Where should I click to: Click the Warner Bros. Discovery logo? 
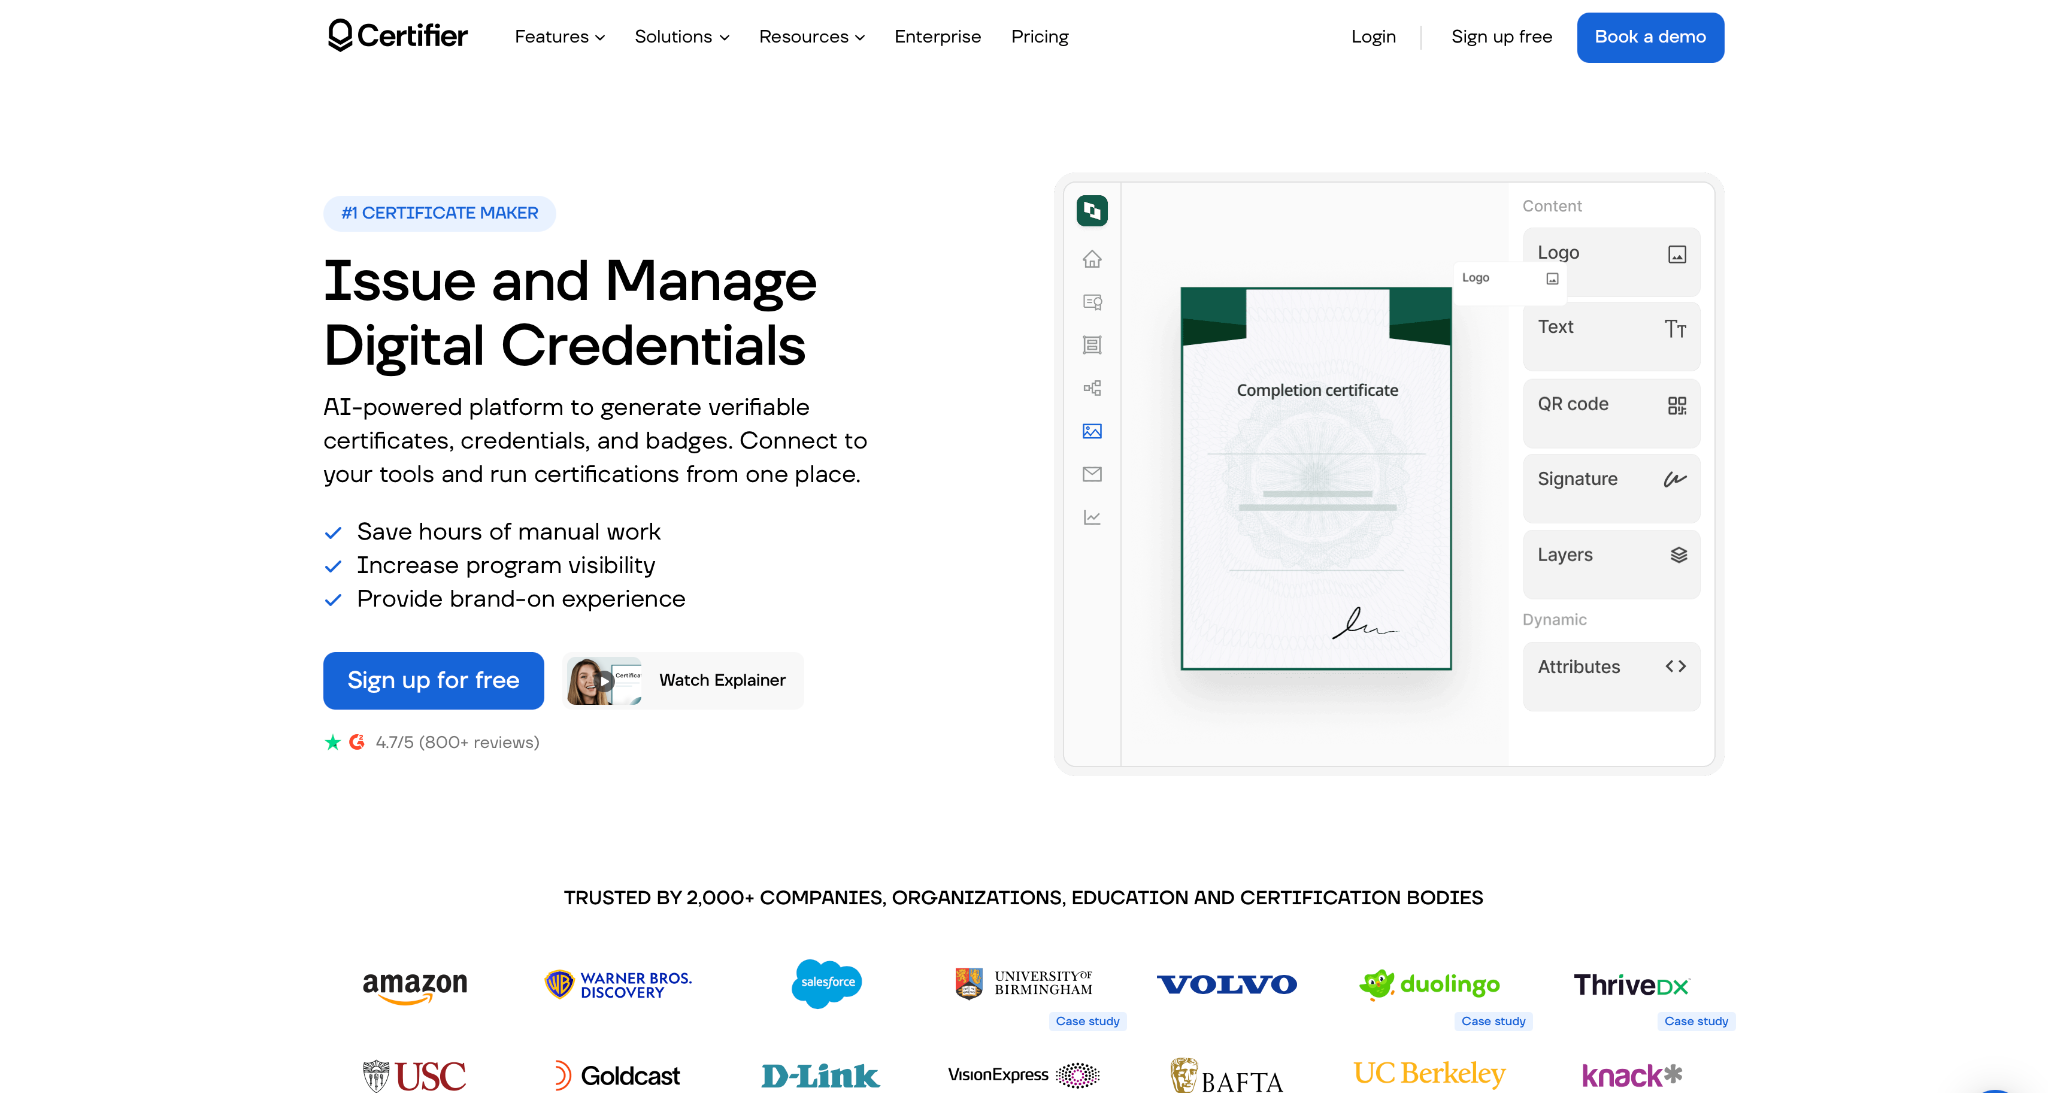pos(618,985)
